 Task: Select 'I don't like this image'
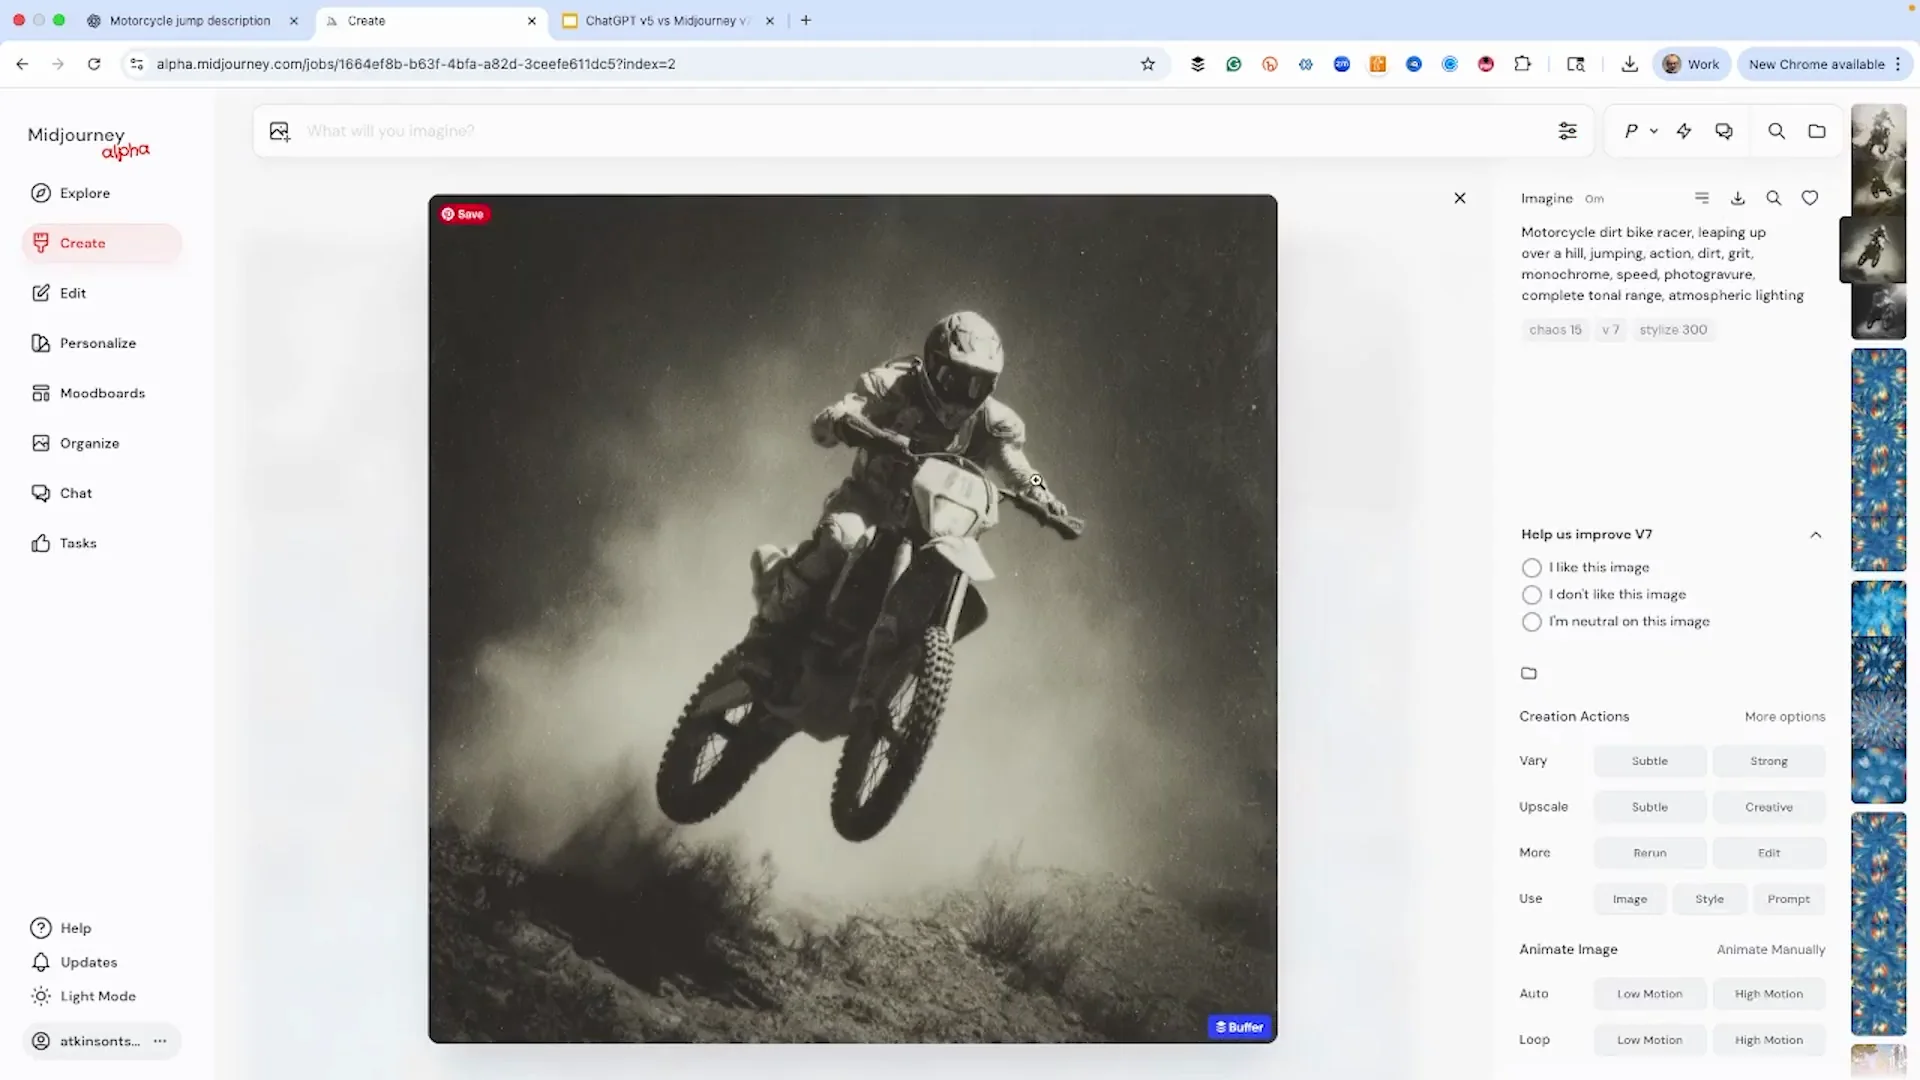1531,594
